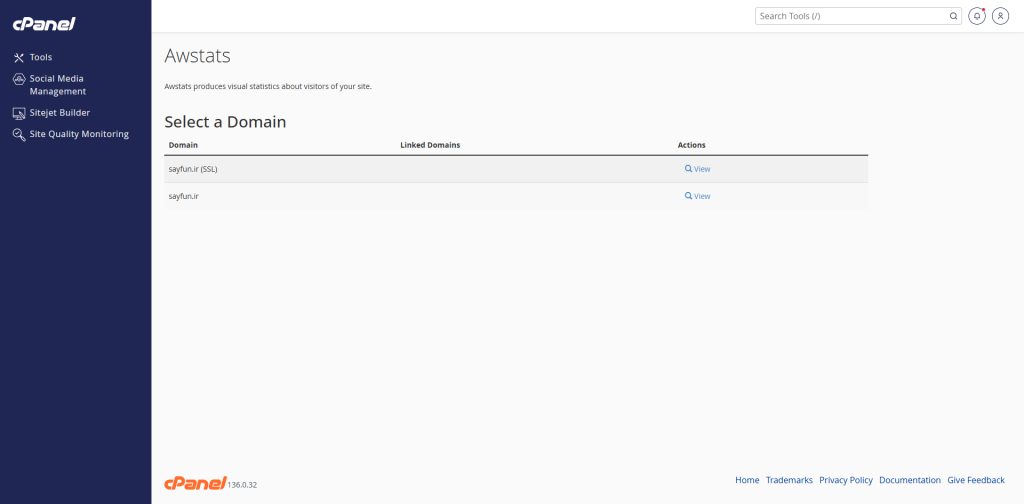Focus the Search Tools input field
1024x504 pixels.
[852, 16]
